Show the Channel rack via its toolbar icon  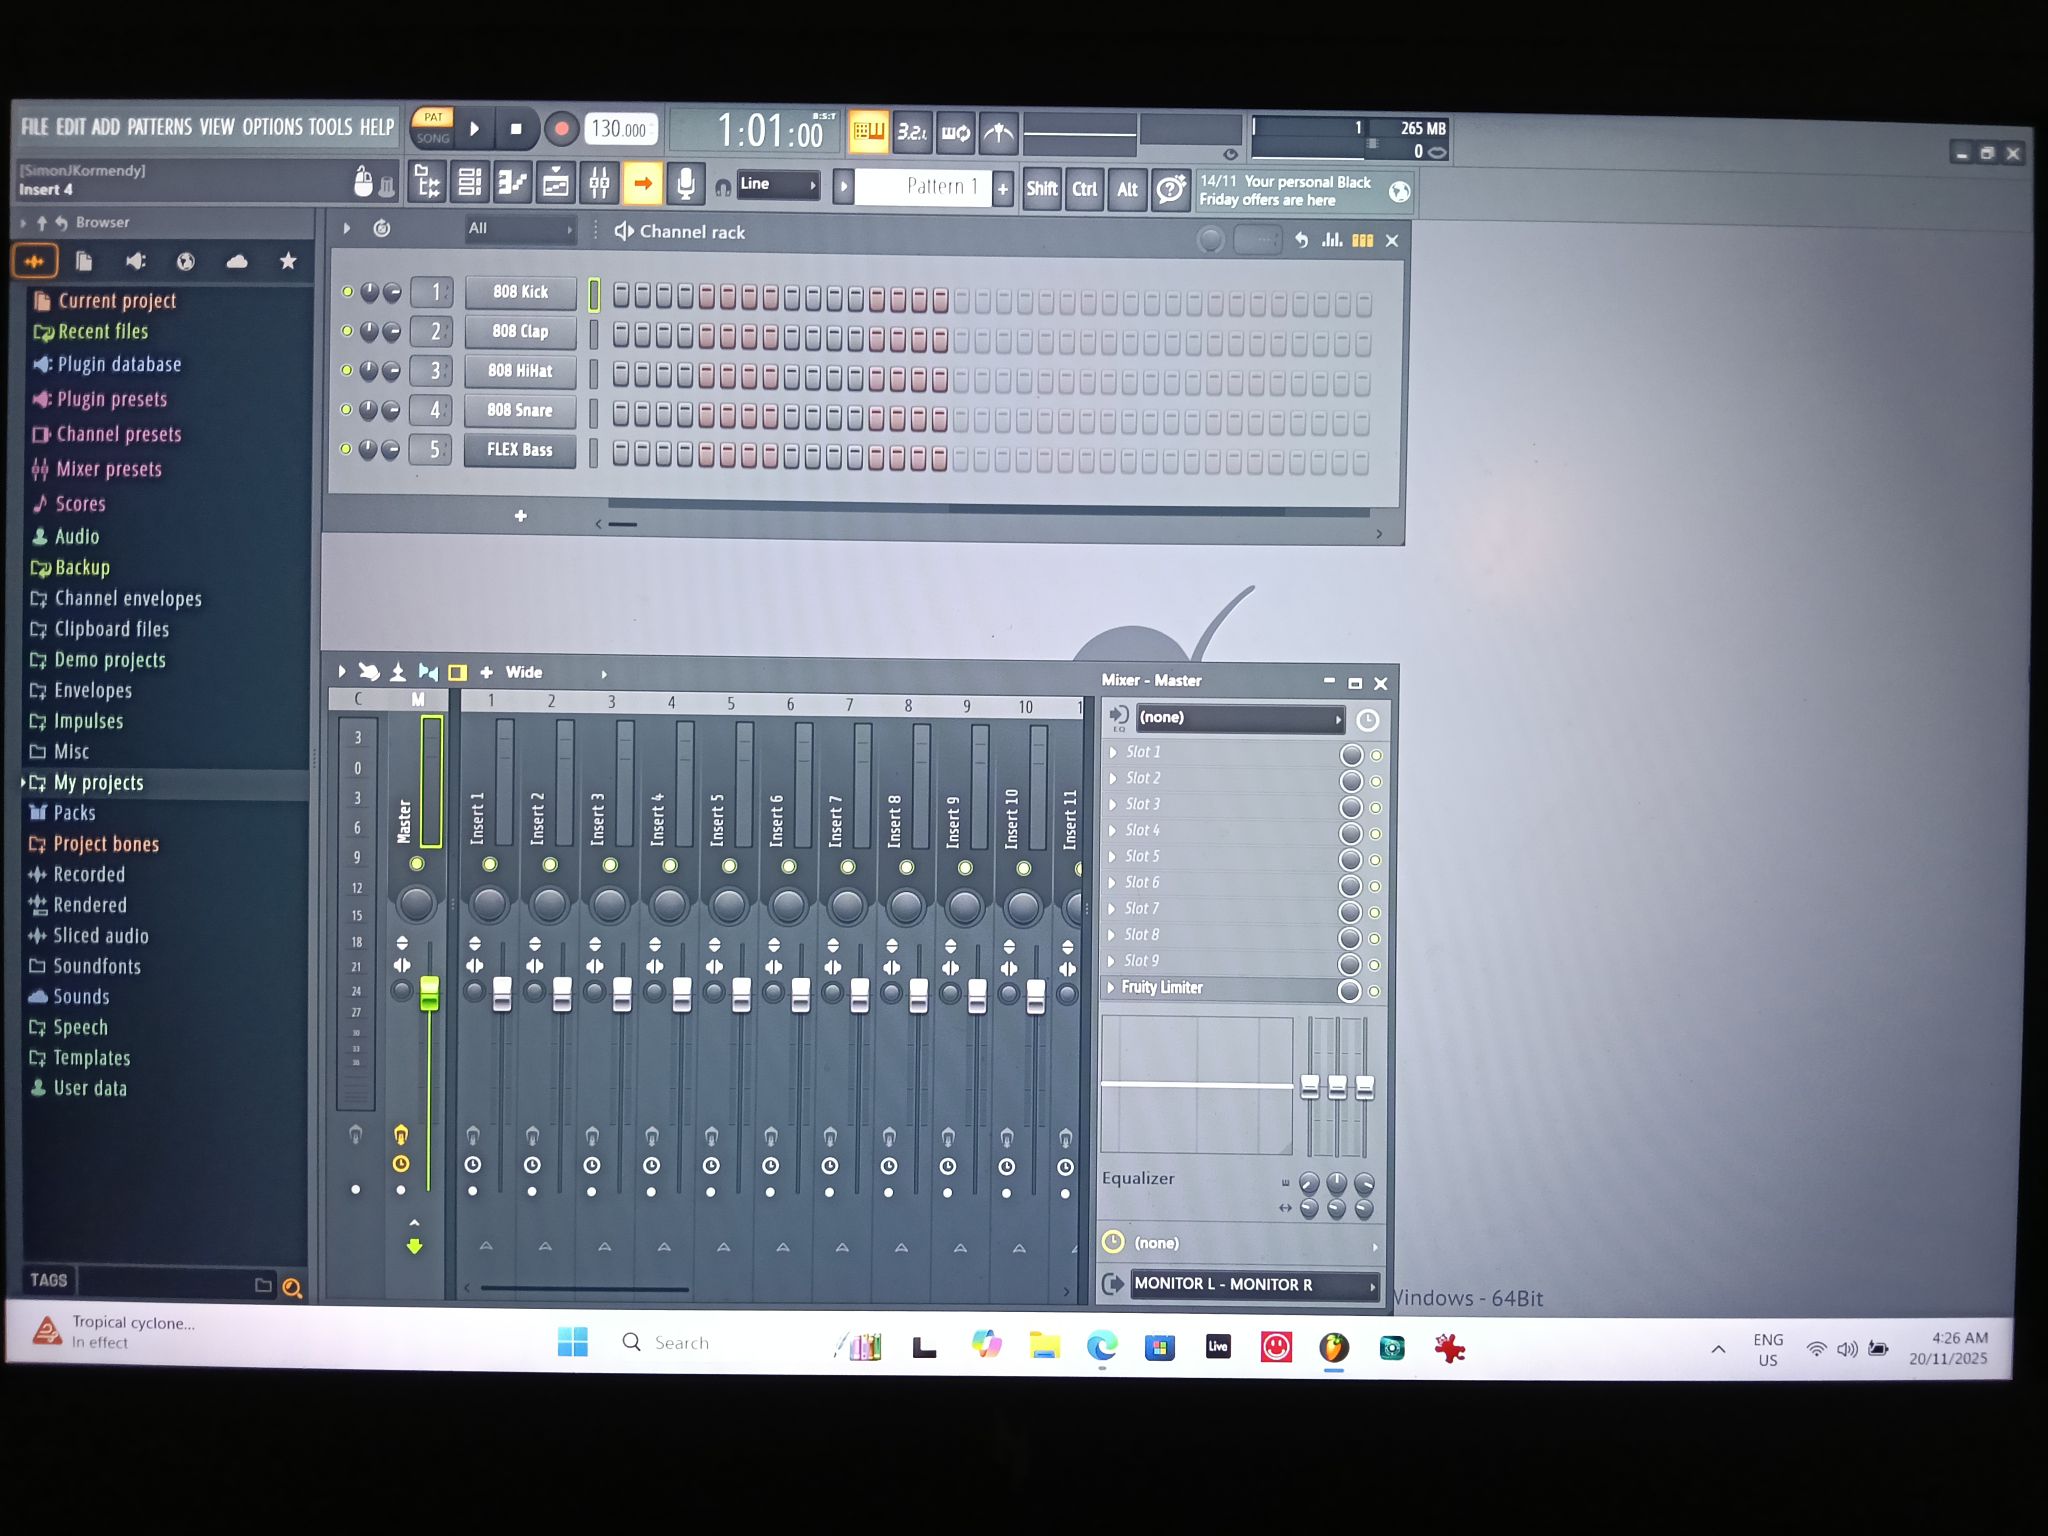pyautogui.click(x=469, y=184)
